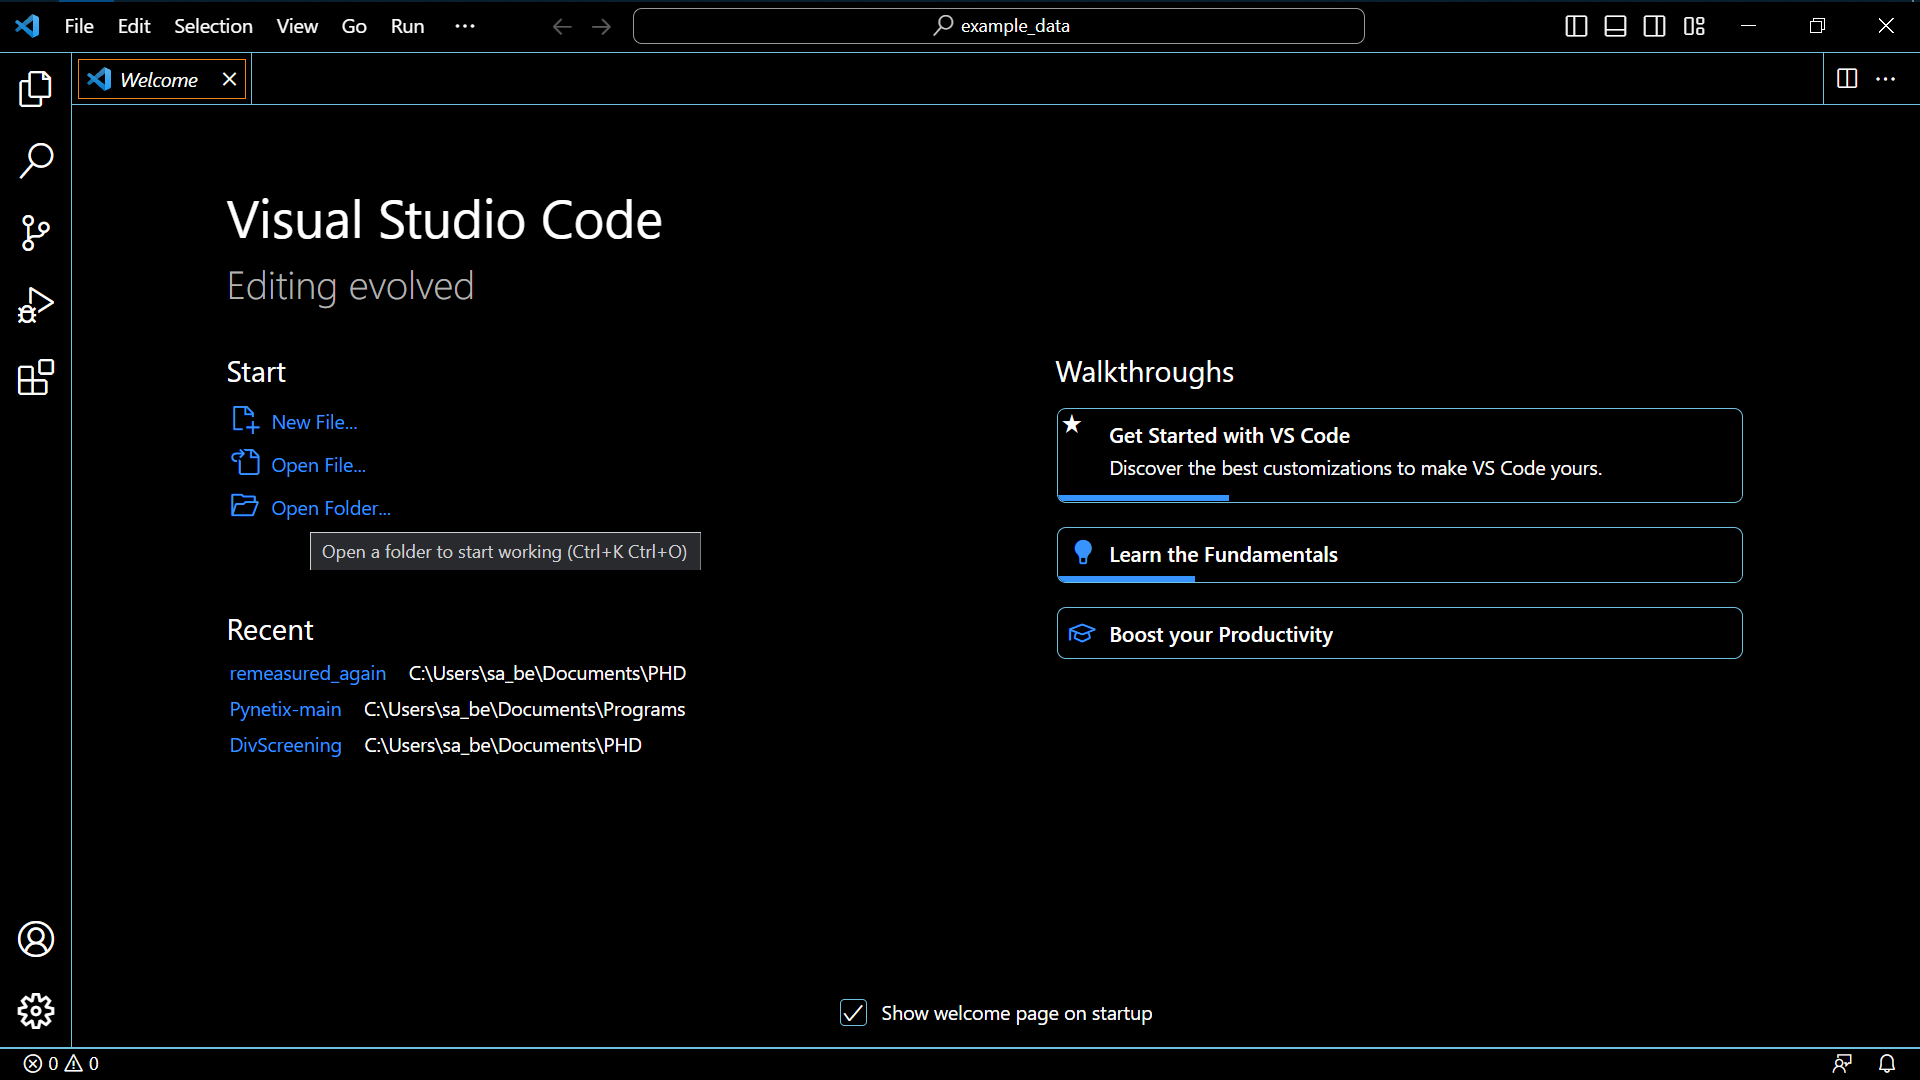Open the Extensions view
The height and width of the screenshot is (1080, 1920).
coord(36,377)
